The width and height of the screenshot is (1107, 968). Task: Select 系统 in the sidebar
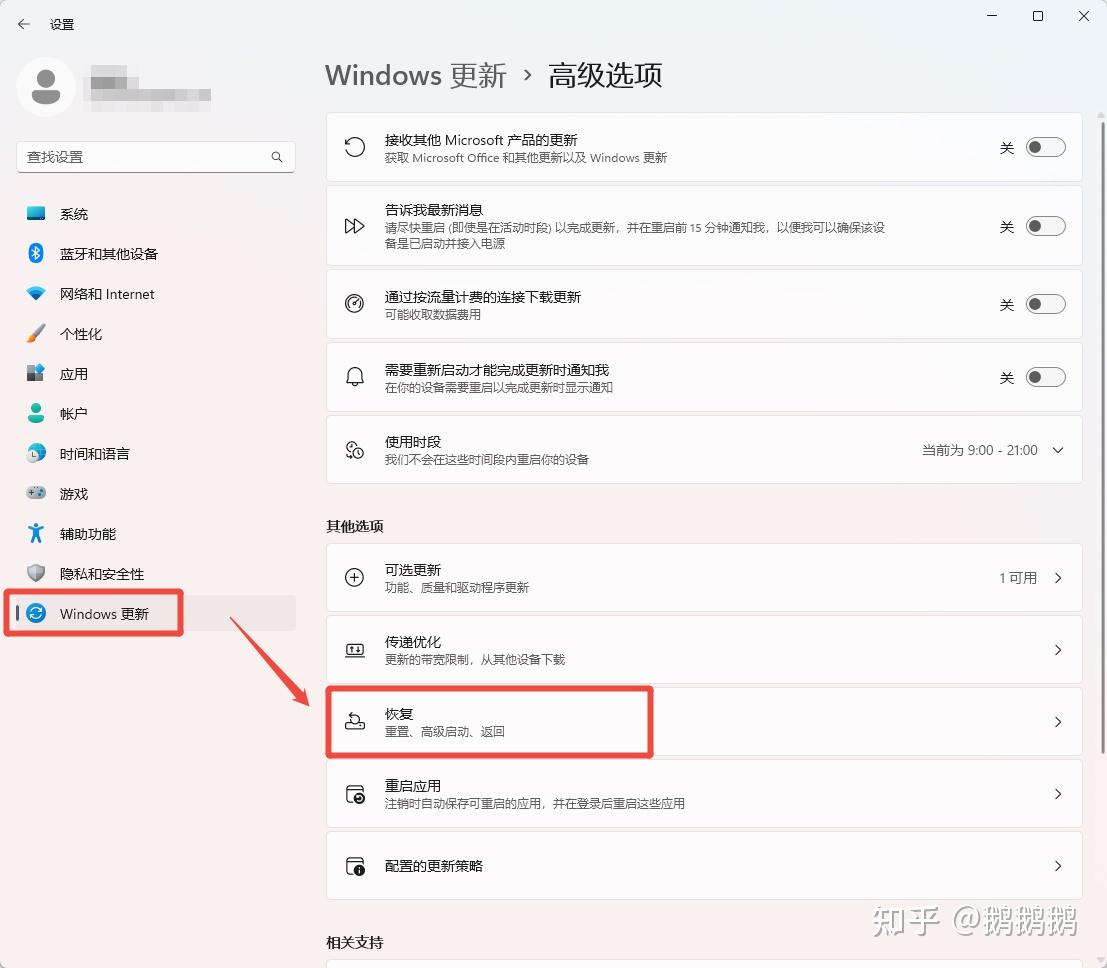[x=155, y=213]
